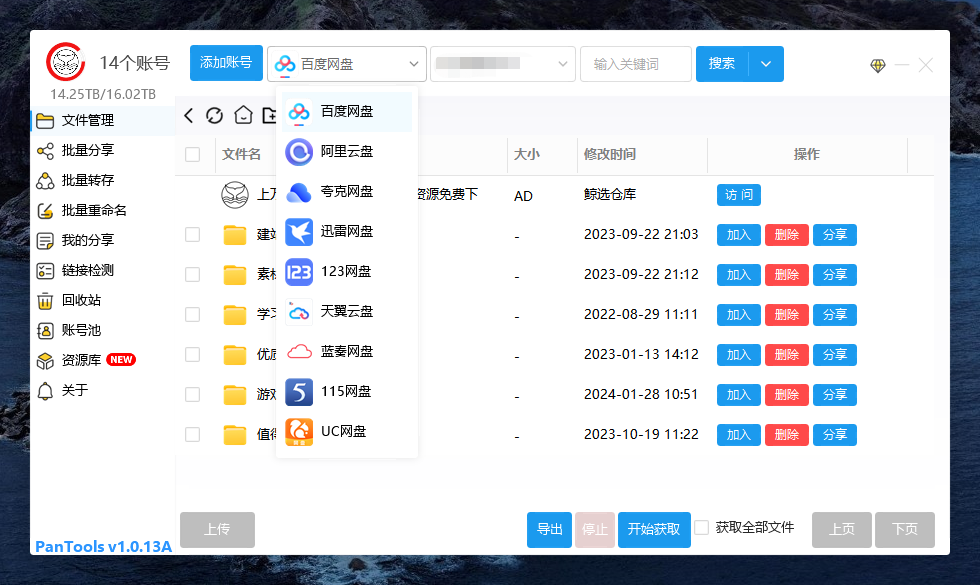Tick the checkbox beside the second folder row
The image size is (980, 585).
point(192,274)
